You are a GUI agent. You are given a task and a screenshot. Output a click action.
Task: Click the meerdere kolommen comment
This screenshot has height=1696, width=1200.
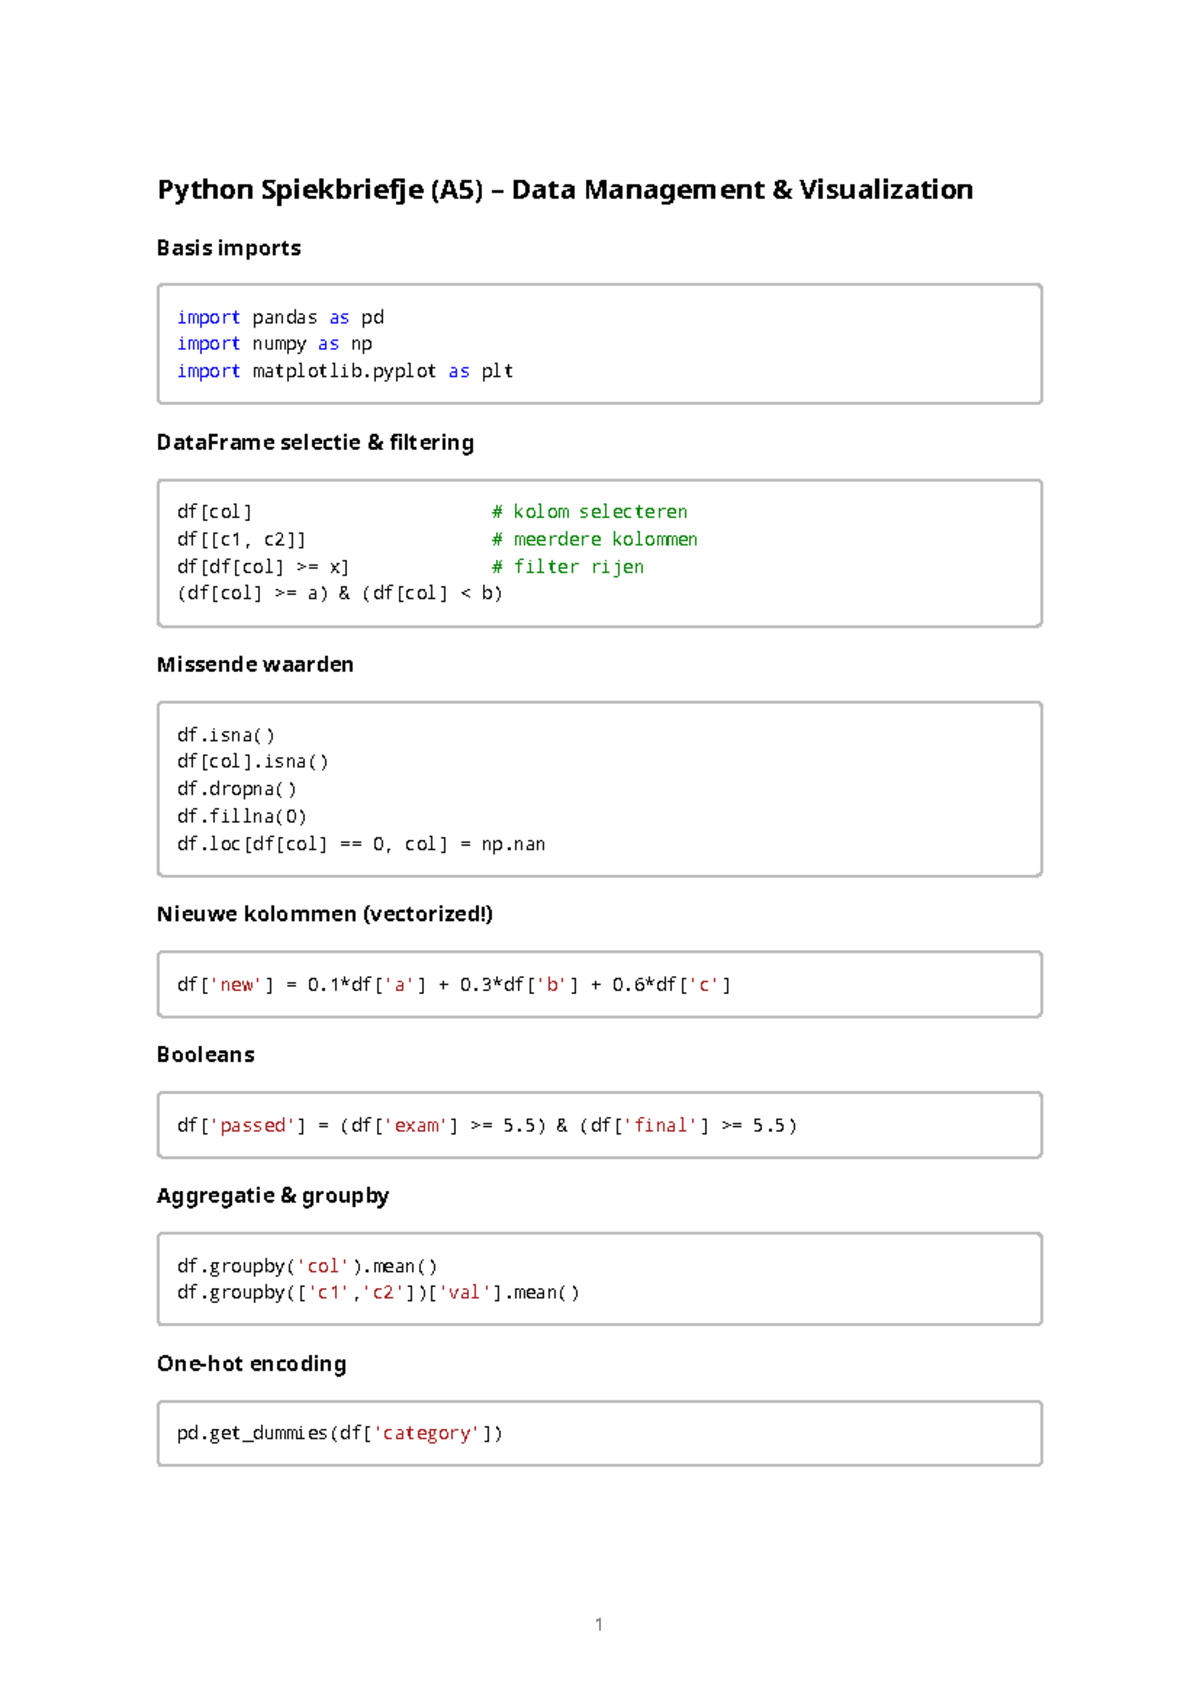tap(594, 539)
